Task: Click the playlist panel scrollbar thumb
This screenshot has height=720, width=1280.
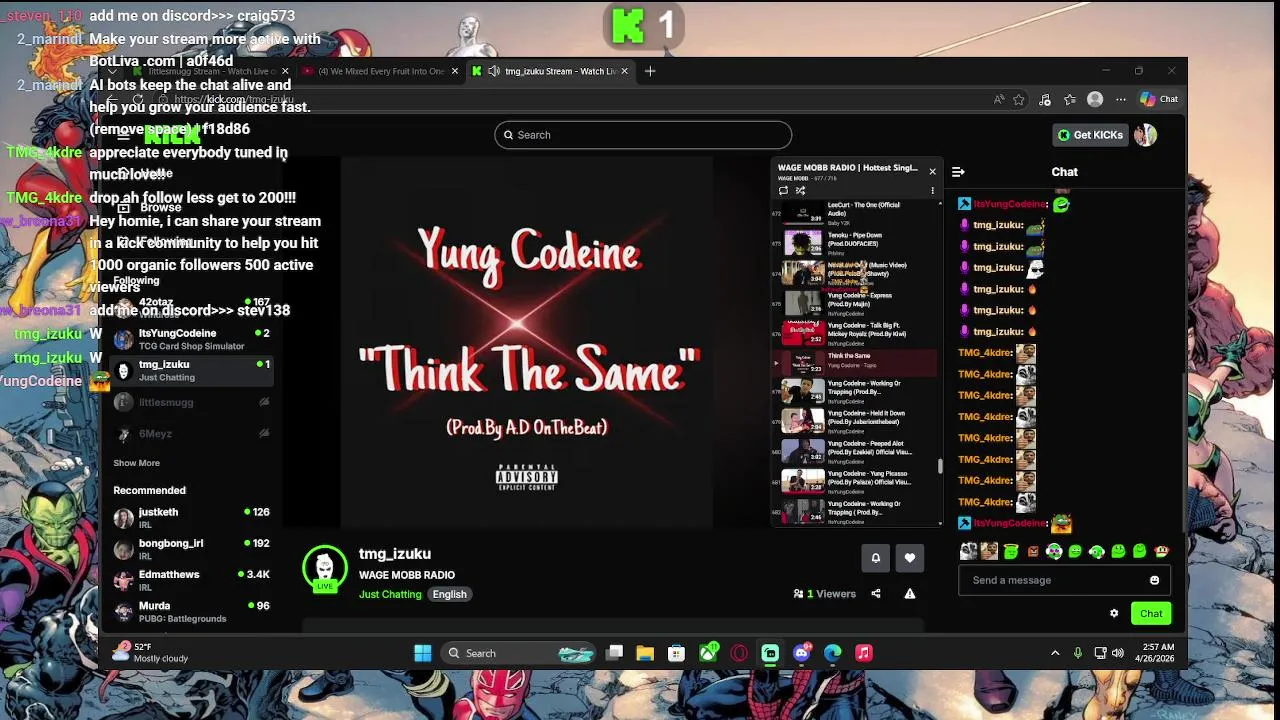Action: pos(940,465)
